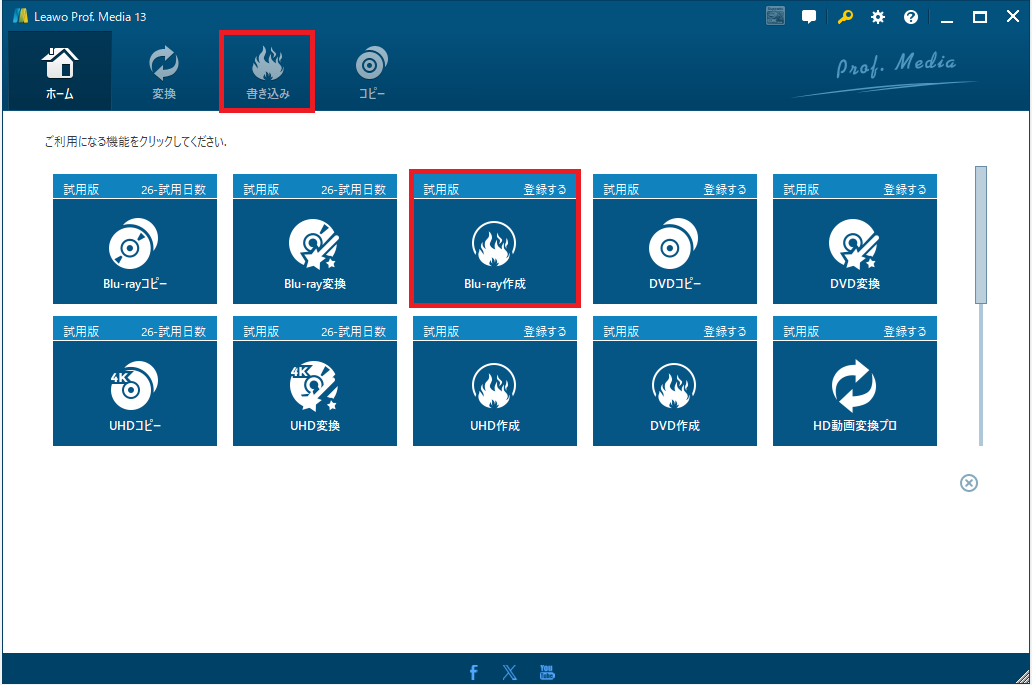
Task: Open the registration key icon
Action: pos(845,17)
